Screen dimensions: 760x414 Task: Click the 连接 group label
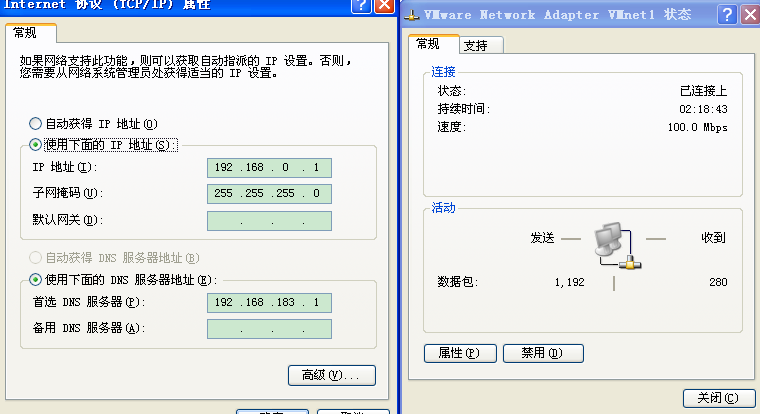[x=443, y=72]
